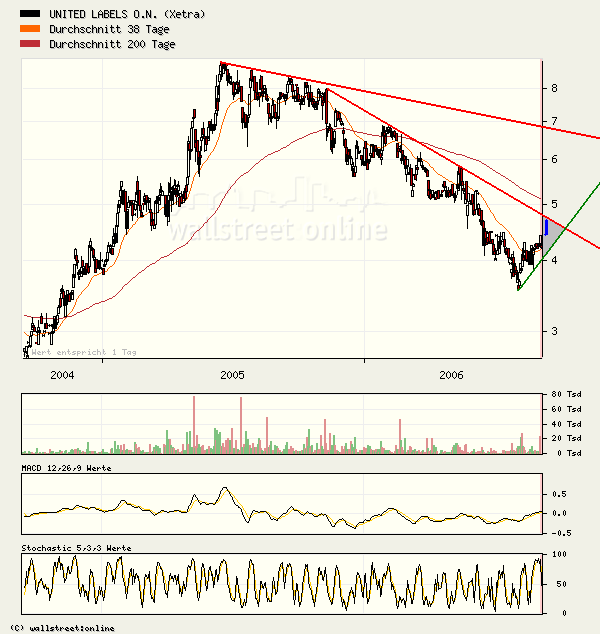Click the '20 Tsd' volume axis label
Image resolution: width=600 pixels, height=634 pixels.
pos(566,438)
